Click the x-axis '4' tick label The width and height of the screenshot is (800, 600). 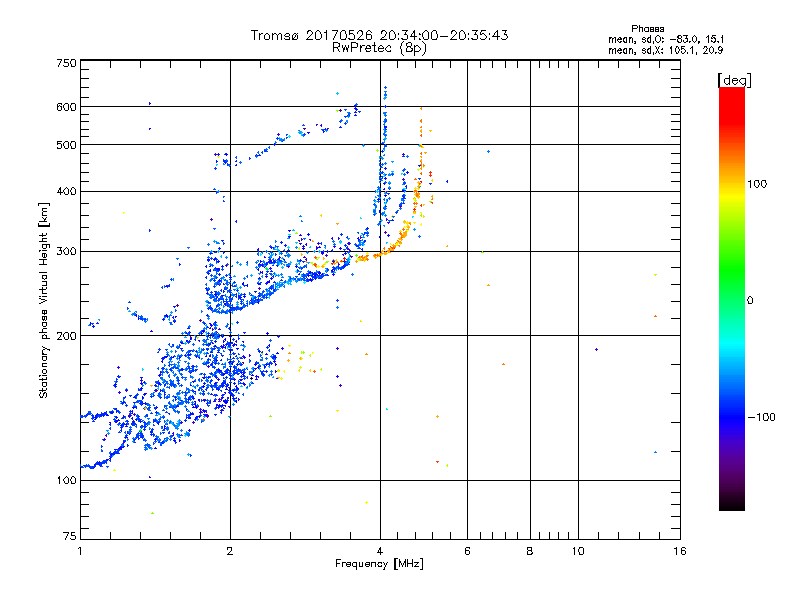pyautogui.click(x=380, y=551)
